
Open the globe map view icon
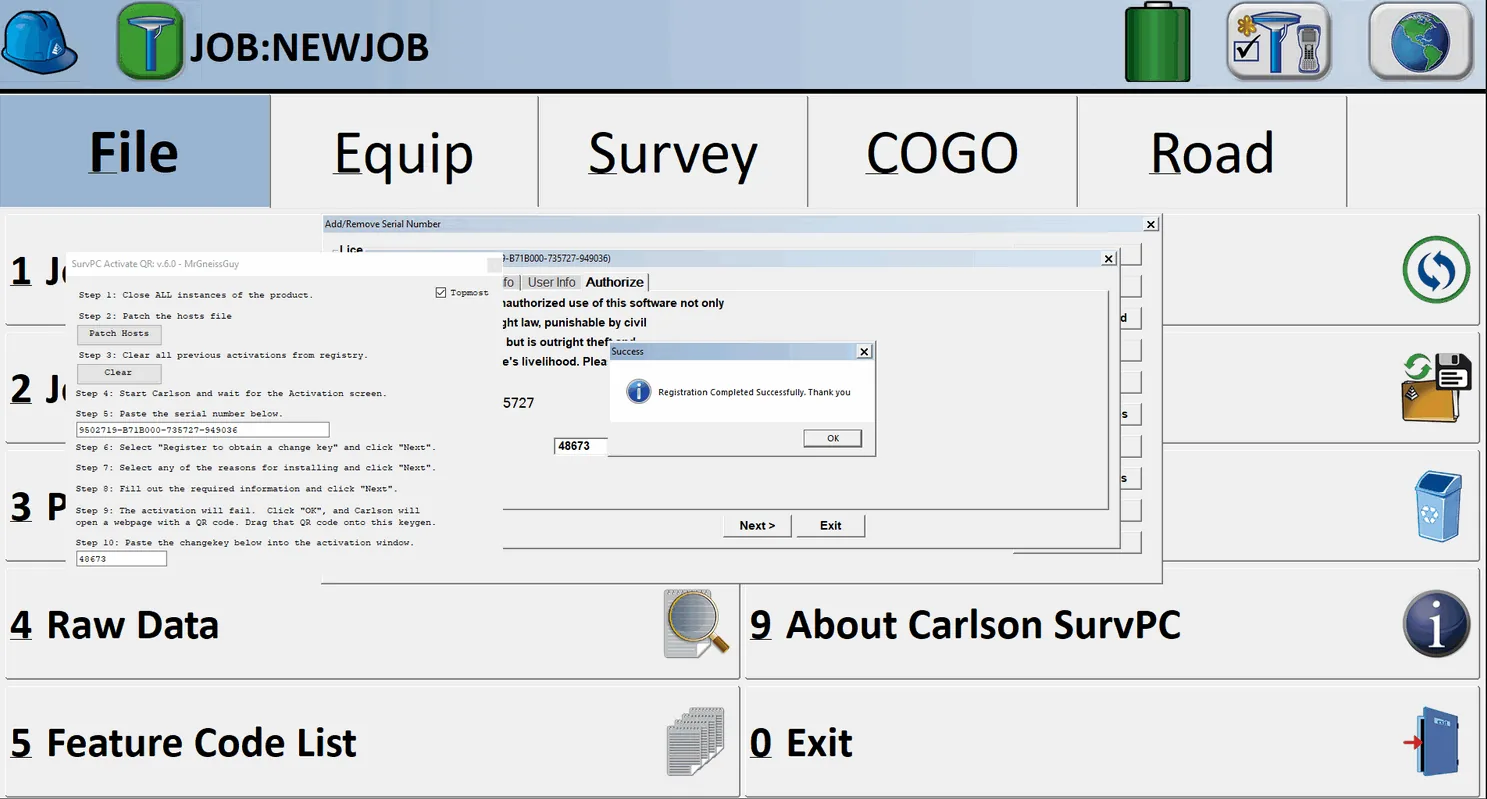point(1420,41)
